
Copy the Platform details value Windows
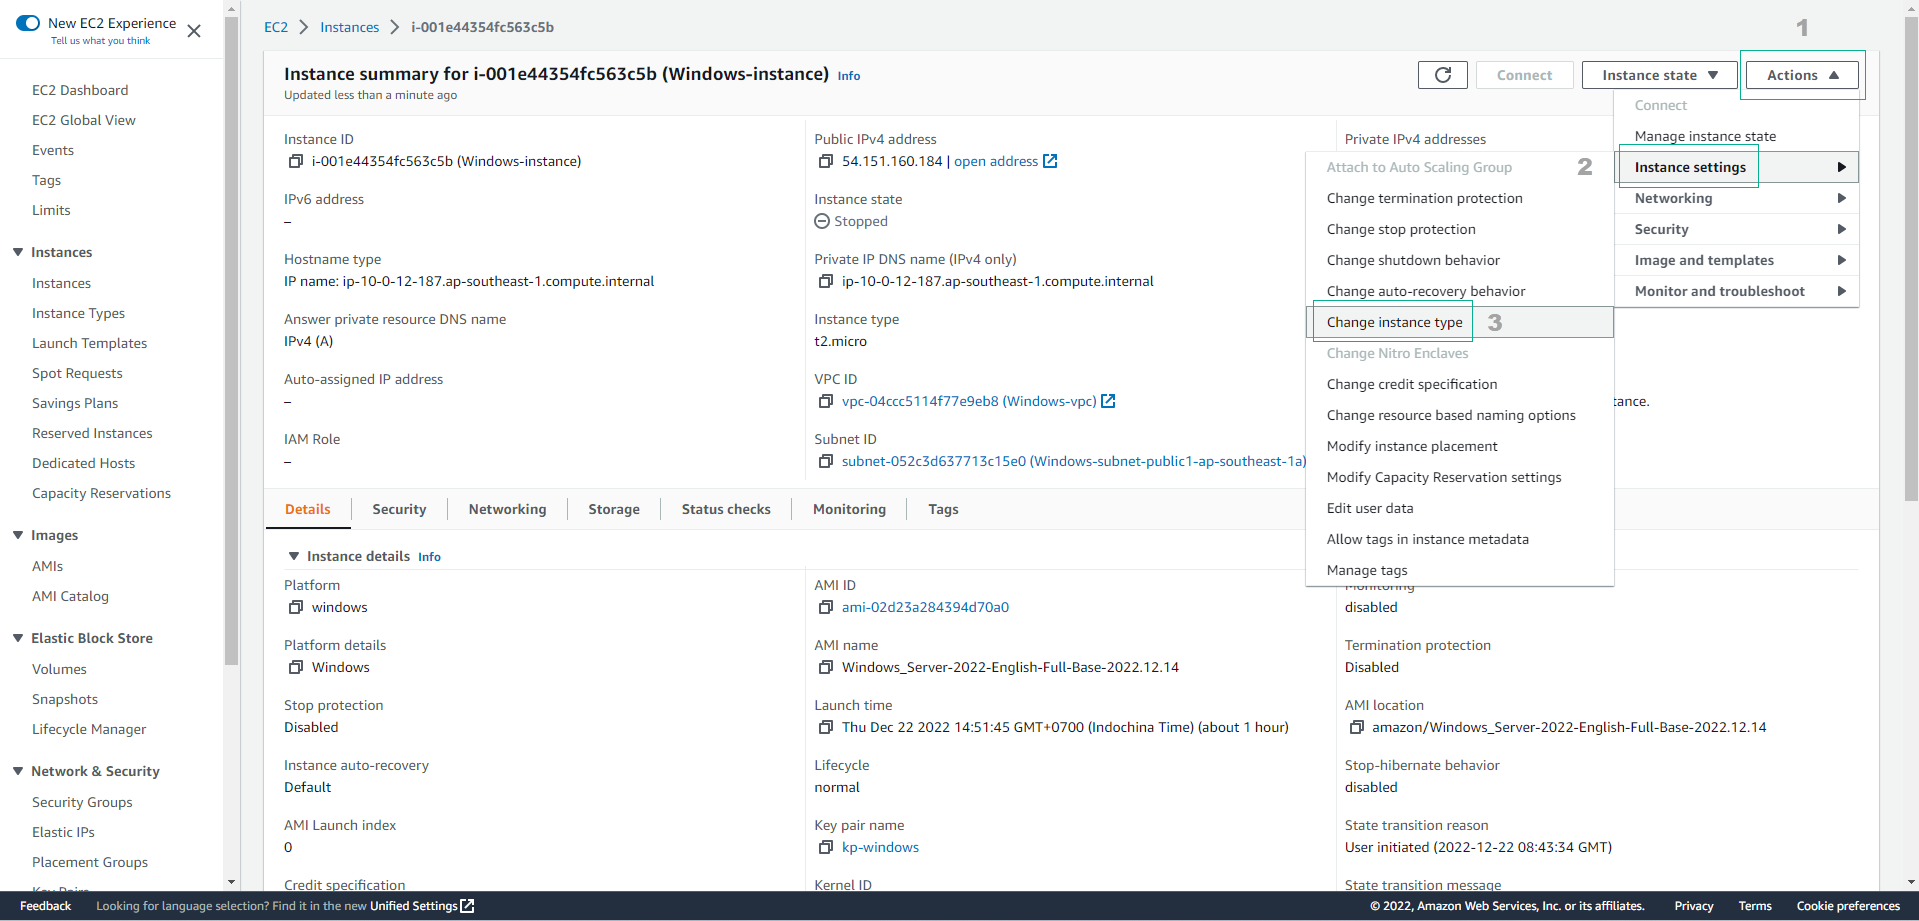[x=295, y=667]
